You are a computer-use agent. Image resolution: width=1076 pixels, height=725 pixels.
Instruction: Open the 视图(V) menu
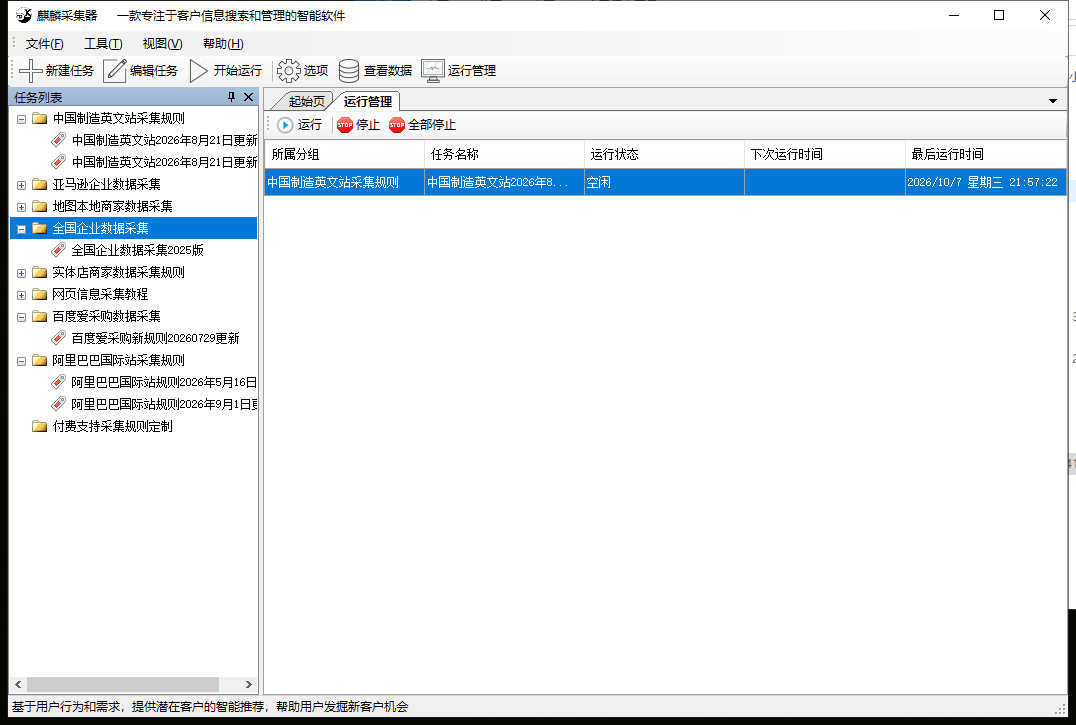[x=163, y=44]
